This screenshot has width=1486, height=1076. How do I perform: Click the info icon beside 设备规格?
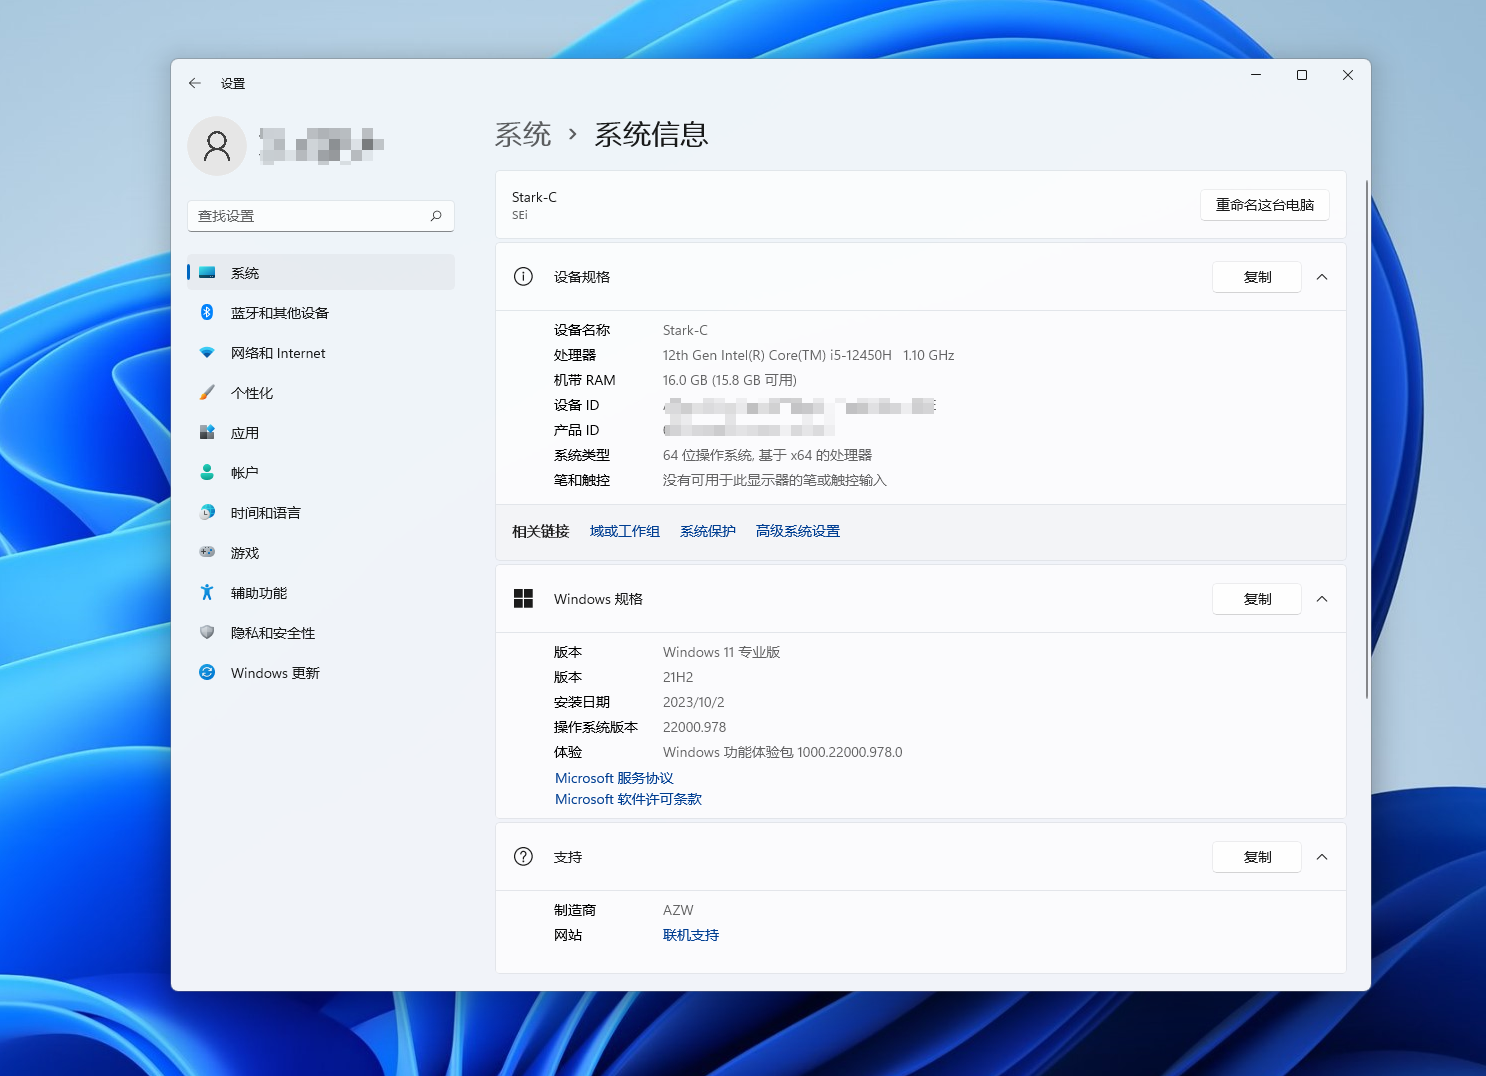523,277
